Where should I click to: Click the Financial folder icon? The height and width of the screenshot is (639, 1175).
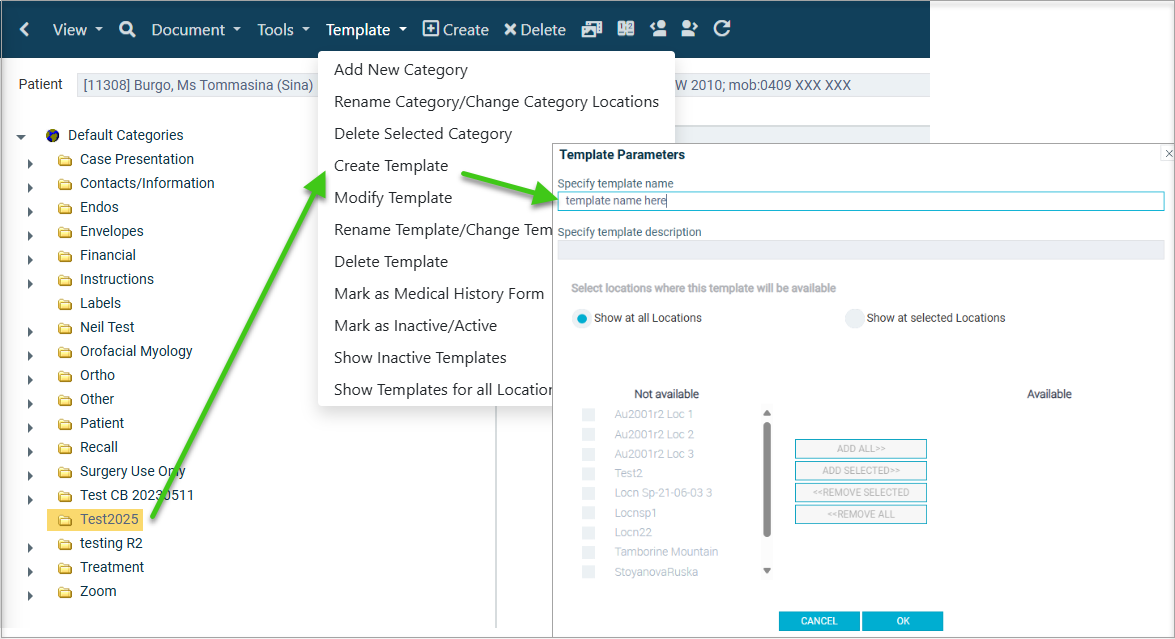[65, 256]
